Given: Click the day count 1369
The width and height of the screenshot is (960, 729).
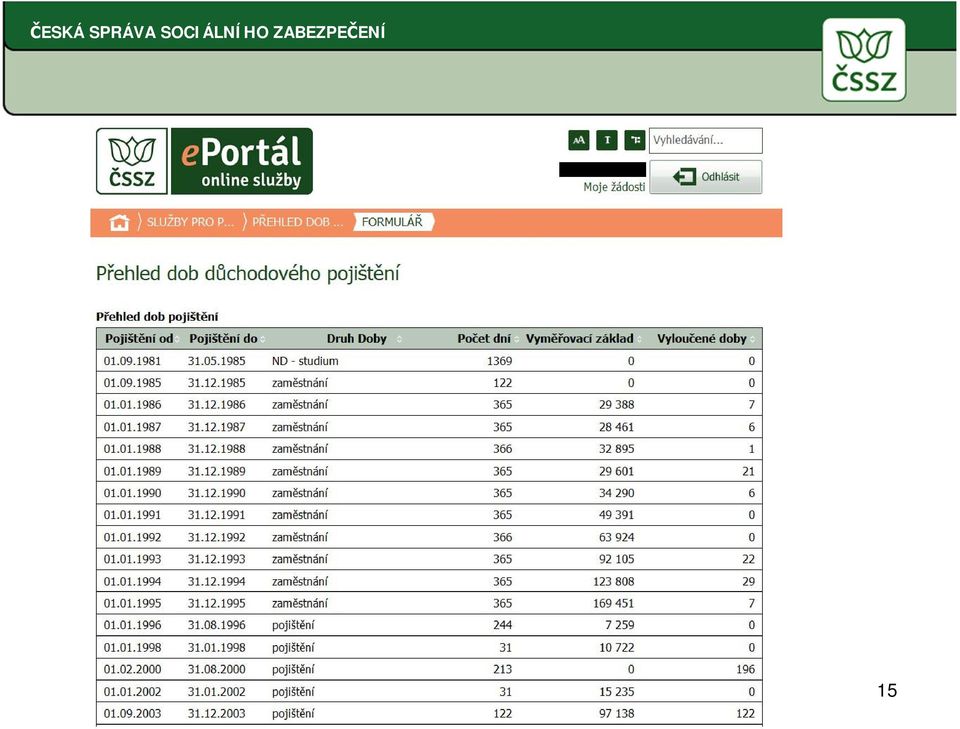Looking at the screenshot, I should 500,361.
